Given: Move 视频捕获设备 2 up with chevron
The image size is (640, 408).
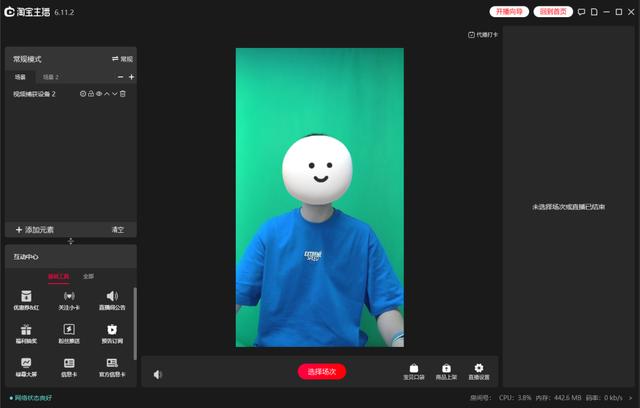Looking at the screenshot, I should (107, 94).
